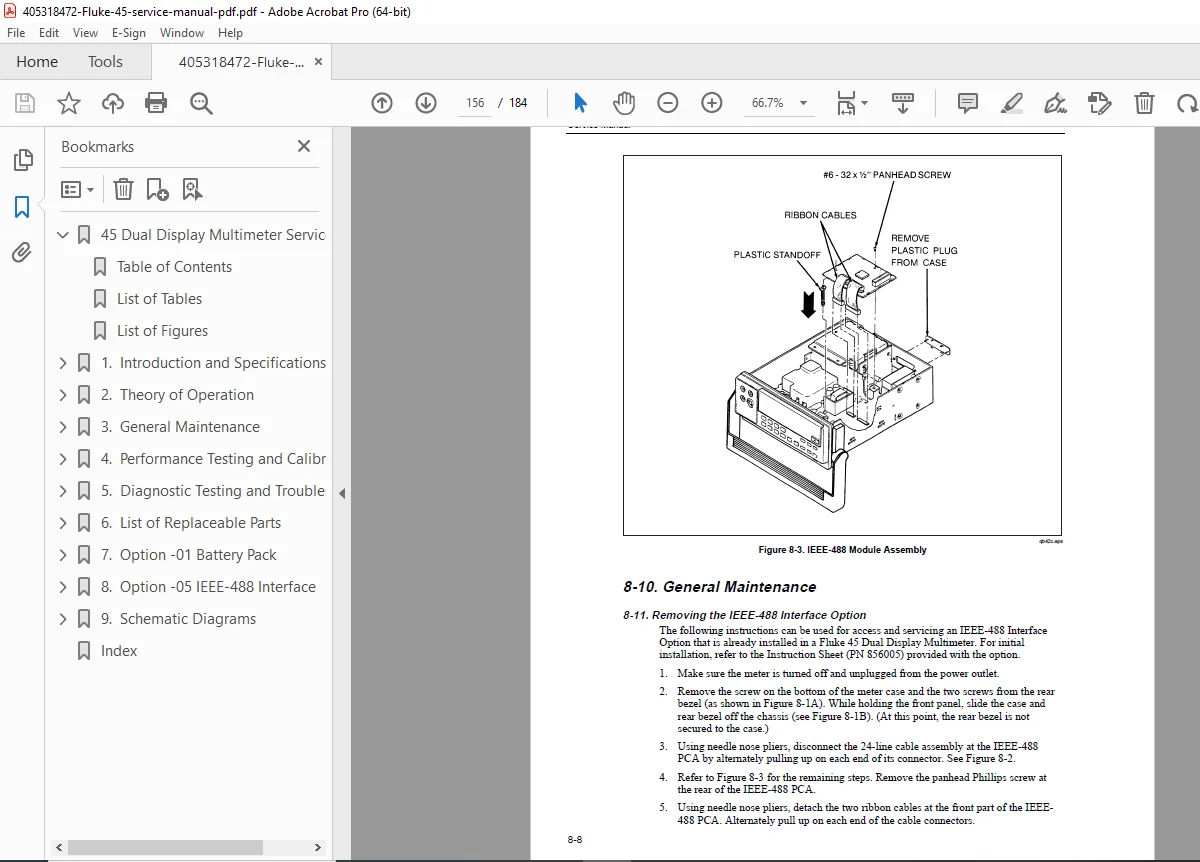Expand Theory of Operation bookmark
This screenshot has width=1200, height=862.
pyautogui.click(x=63, y=395)
